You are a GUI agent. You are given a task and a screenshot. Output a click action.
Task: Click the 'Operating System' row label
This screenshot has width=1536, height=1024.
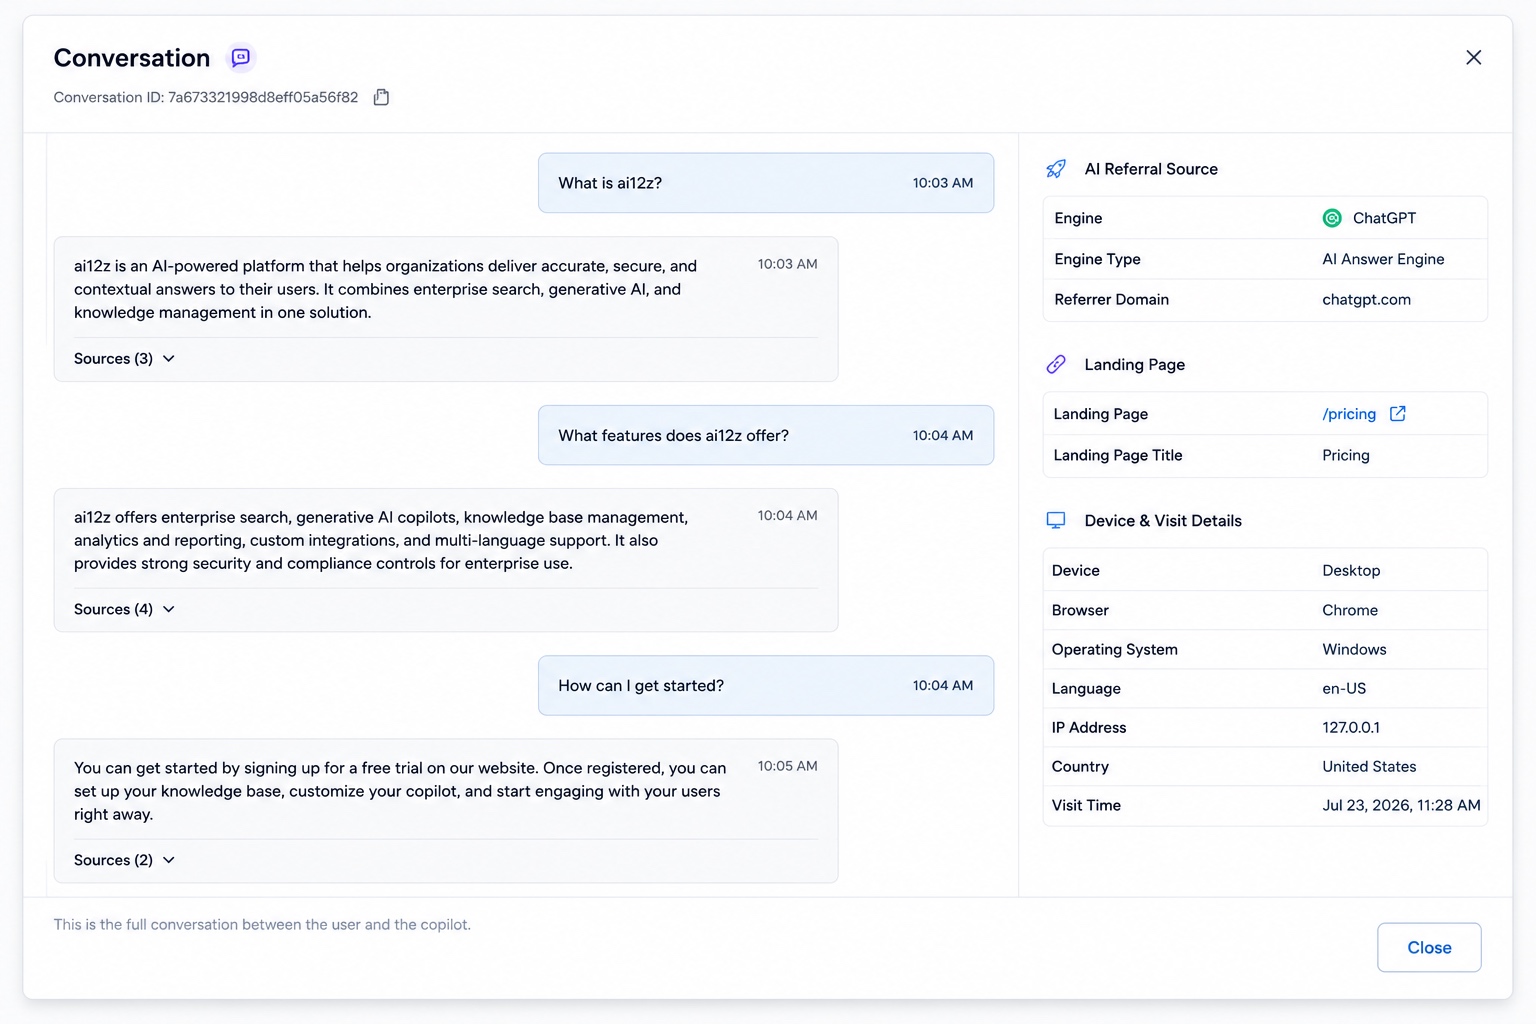[1114, 650]
